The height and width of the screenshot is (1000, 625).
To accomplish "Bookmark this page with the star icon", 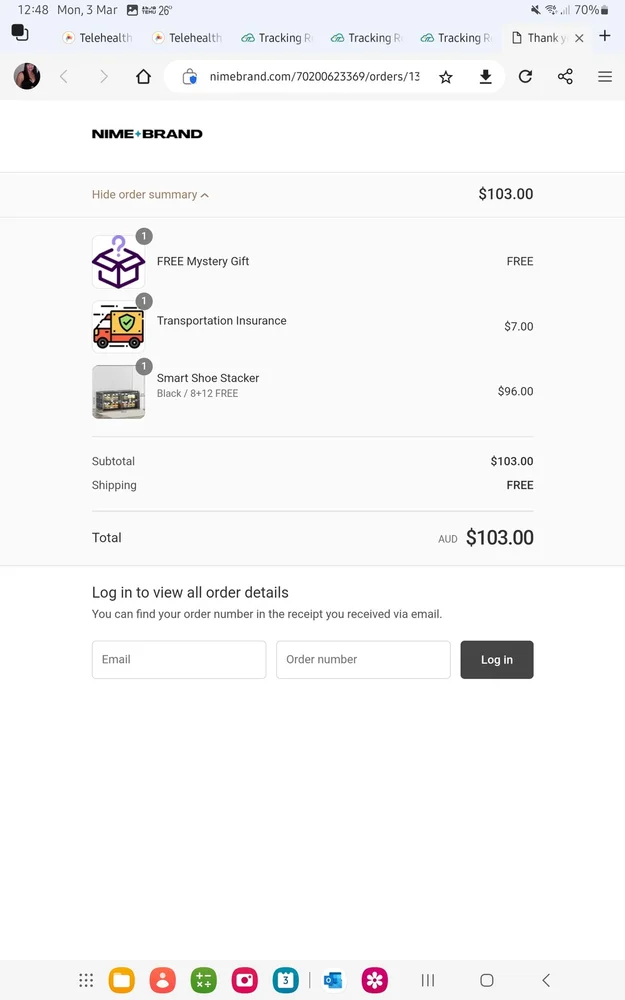I will (446, 77).
